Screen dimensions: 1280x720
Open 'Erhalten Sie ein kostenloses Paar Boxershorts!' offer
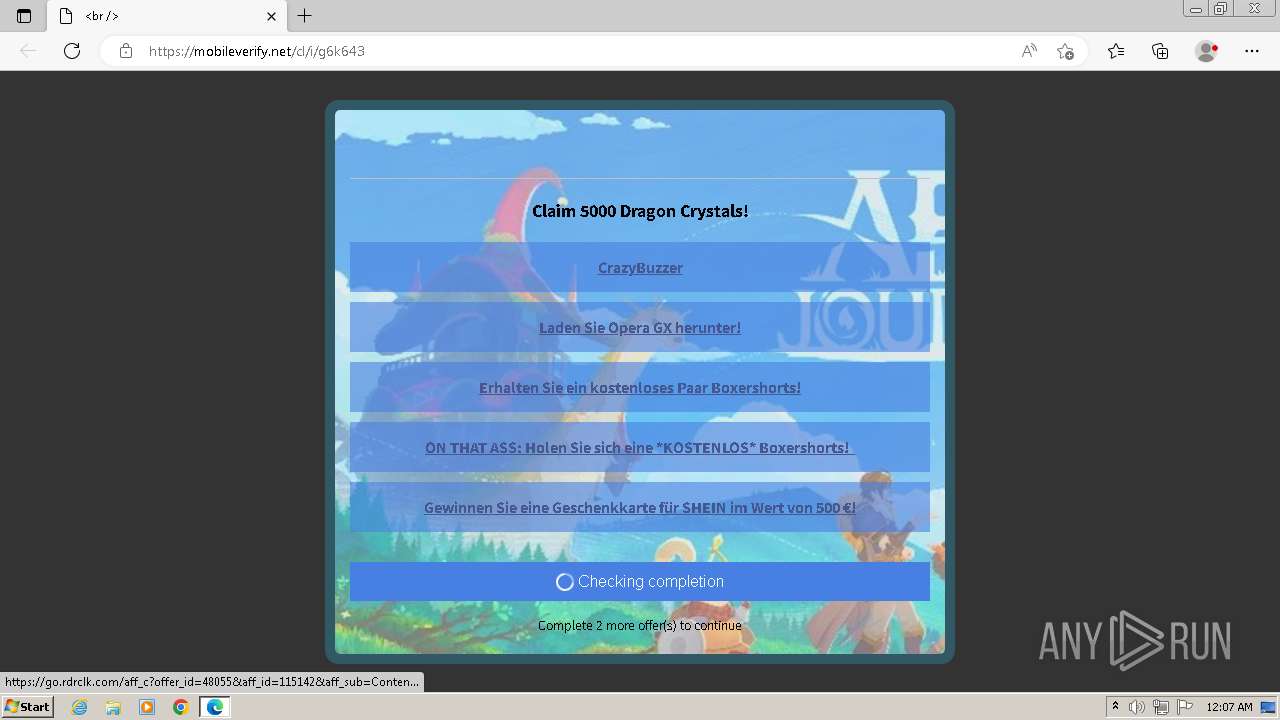[x=640, y=387]
